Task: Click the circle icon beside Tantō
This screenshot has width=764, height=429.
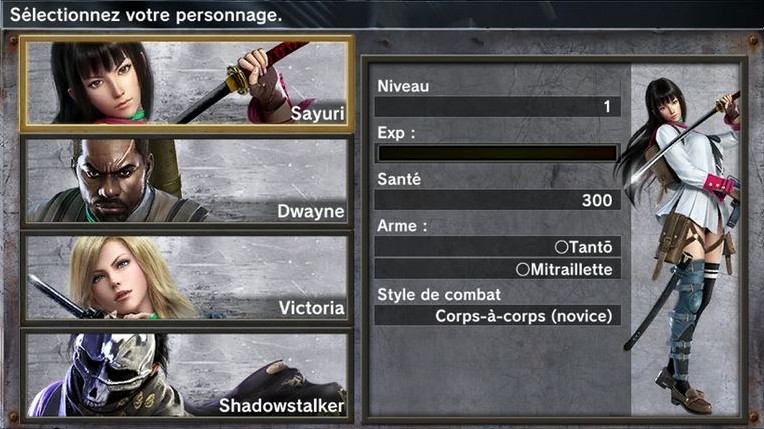Action: pos(561,247)
